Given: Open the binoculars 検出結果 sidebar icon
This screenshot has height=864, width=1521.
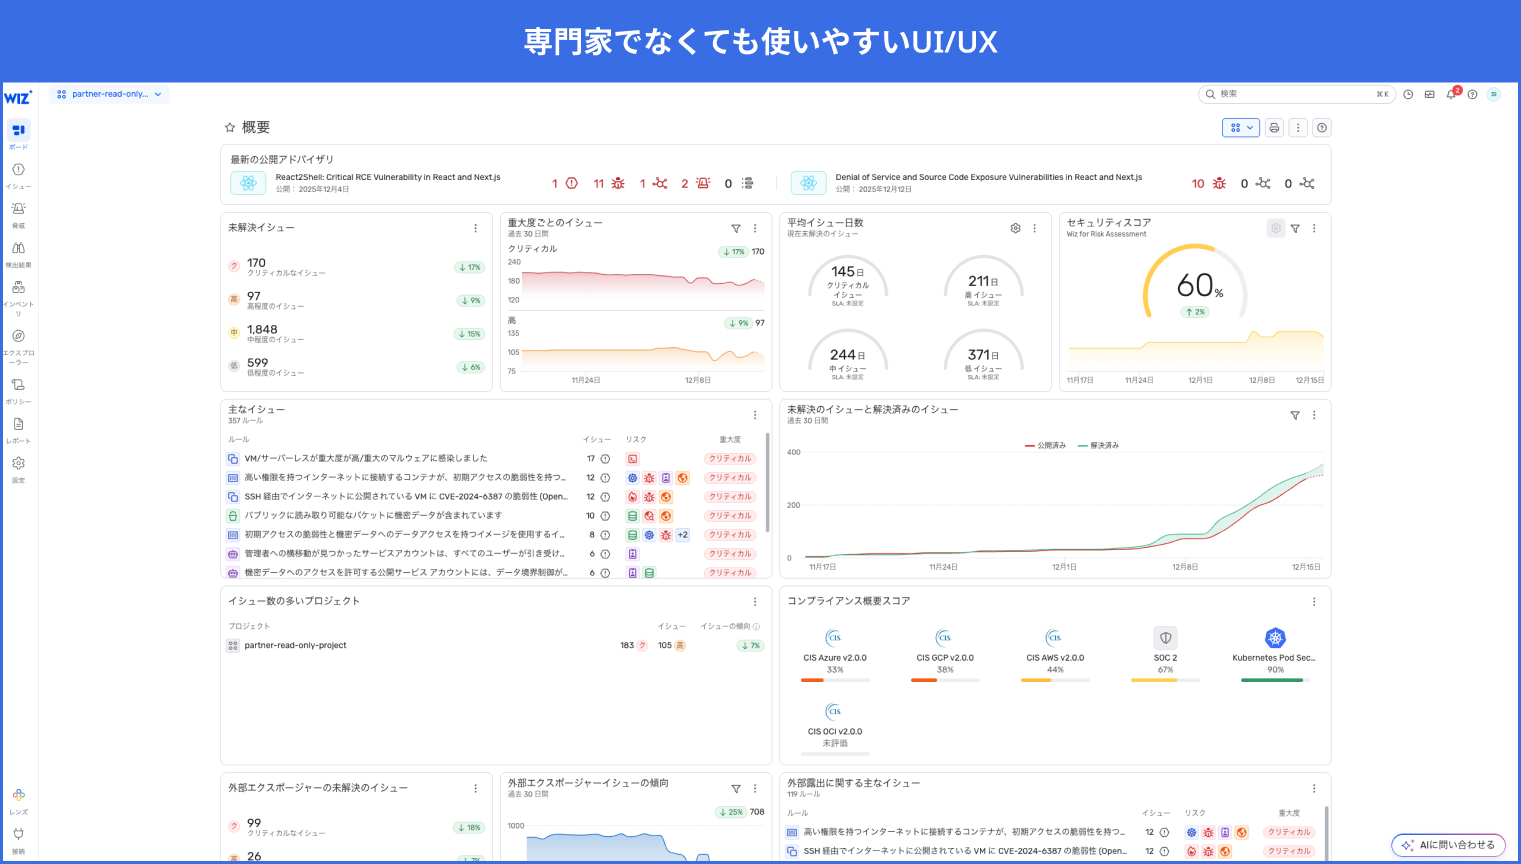Looking at the screenshot, I should click(x=18, y=248).
